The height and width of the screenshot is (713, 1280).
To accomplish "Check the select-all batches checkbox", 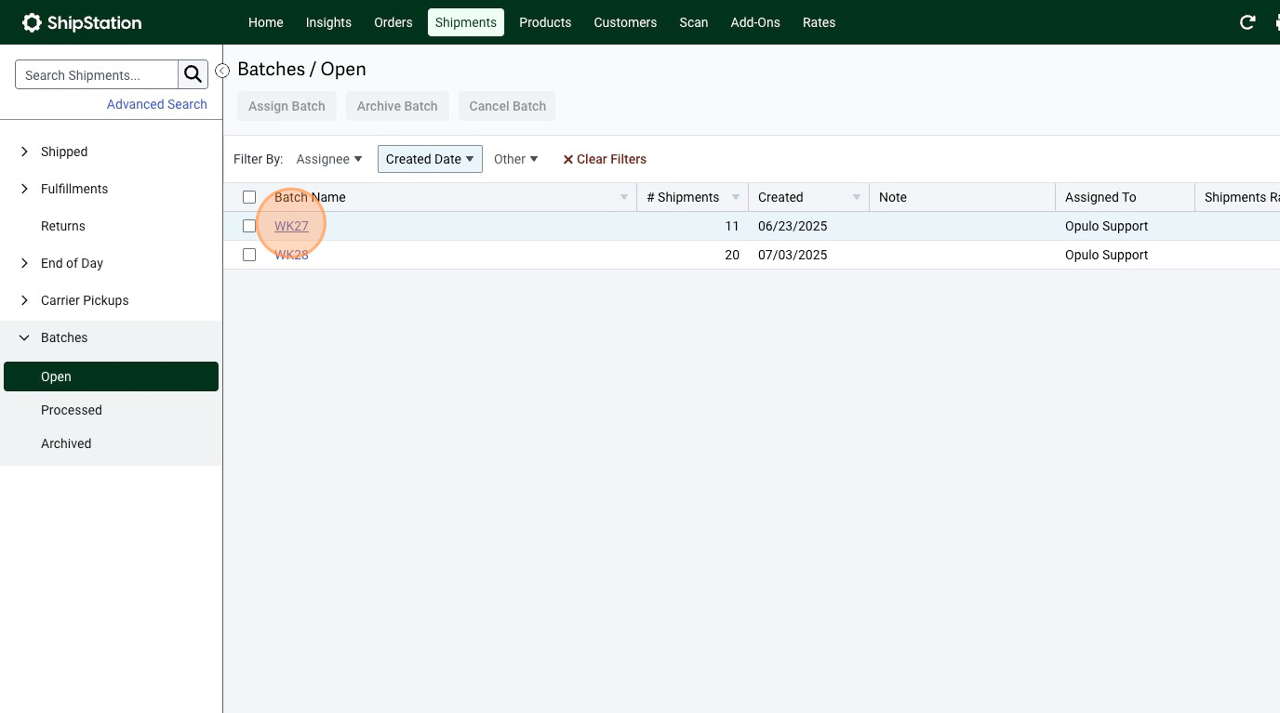I will (x=249, y=198).
